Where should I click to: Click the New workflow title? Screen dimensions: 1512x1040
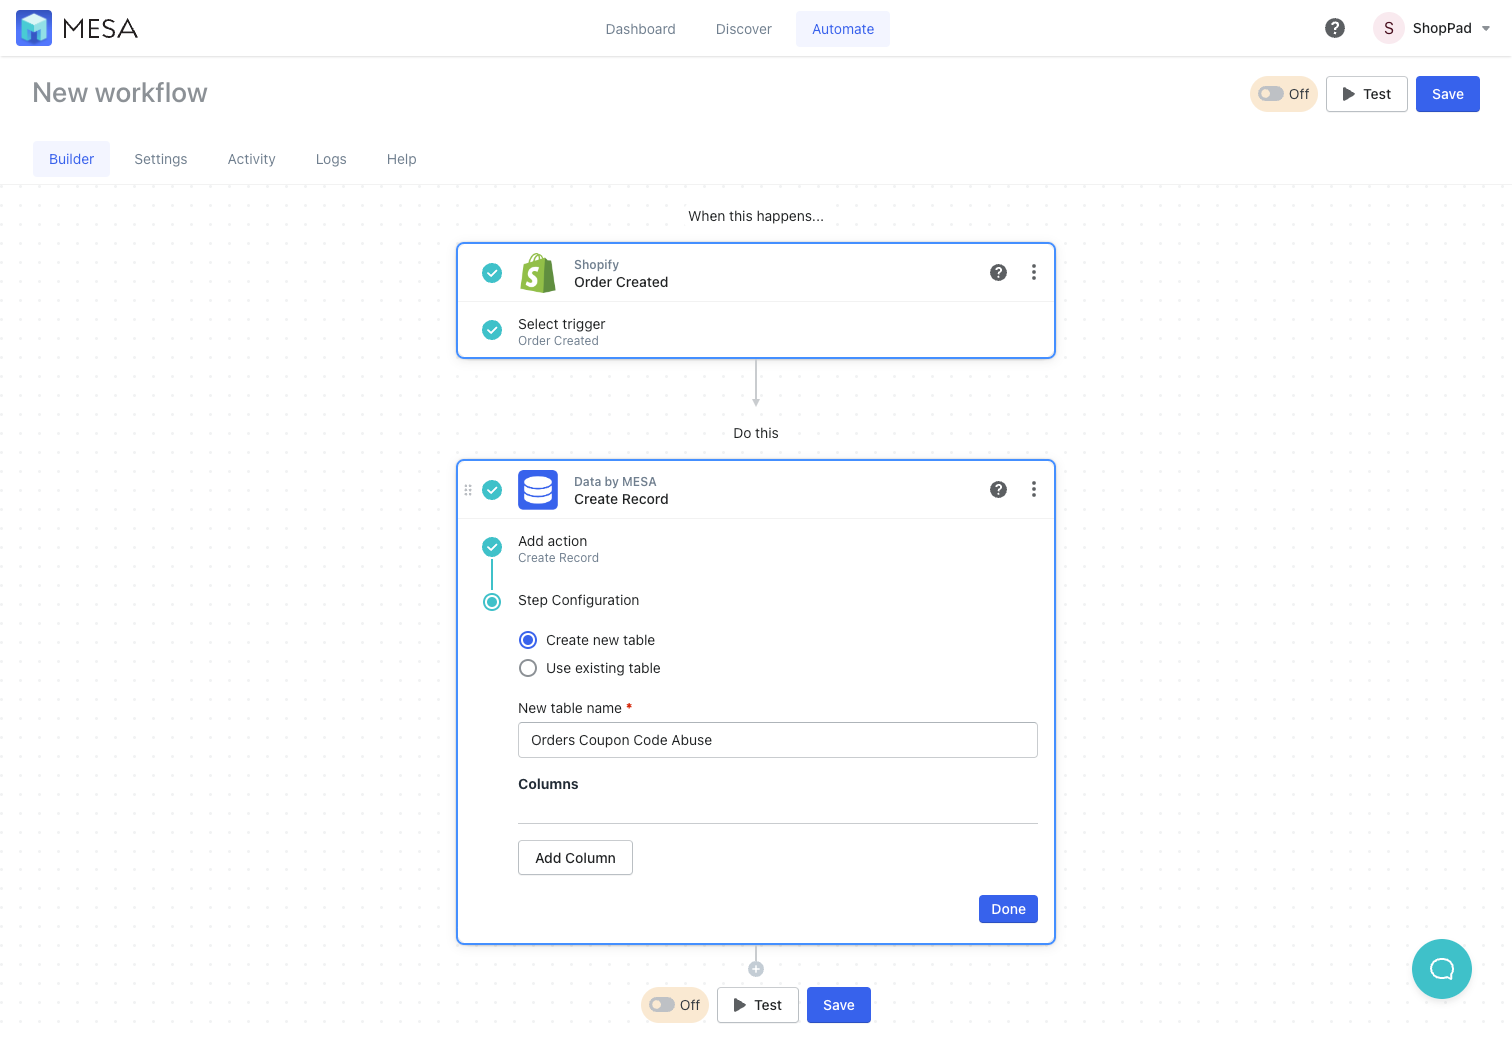[120, 93]
